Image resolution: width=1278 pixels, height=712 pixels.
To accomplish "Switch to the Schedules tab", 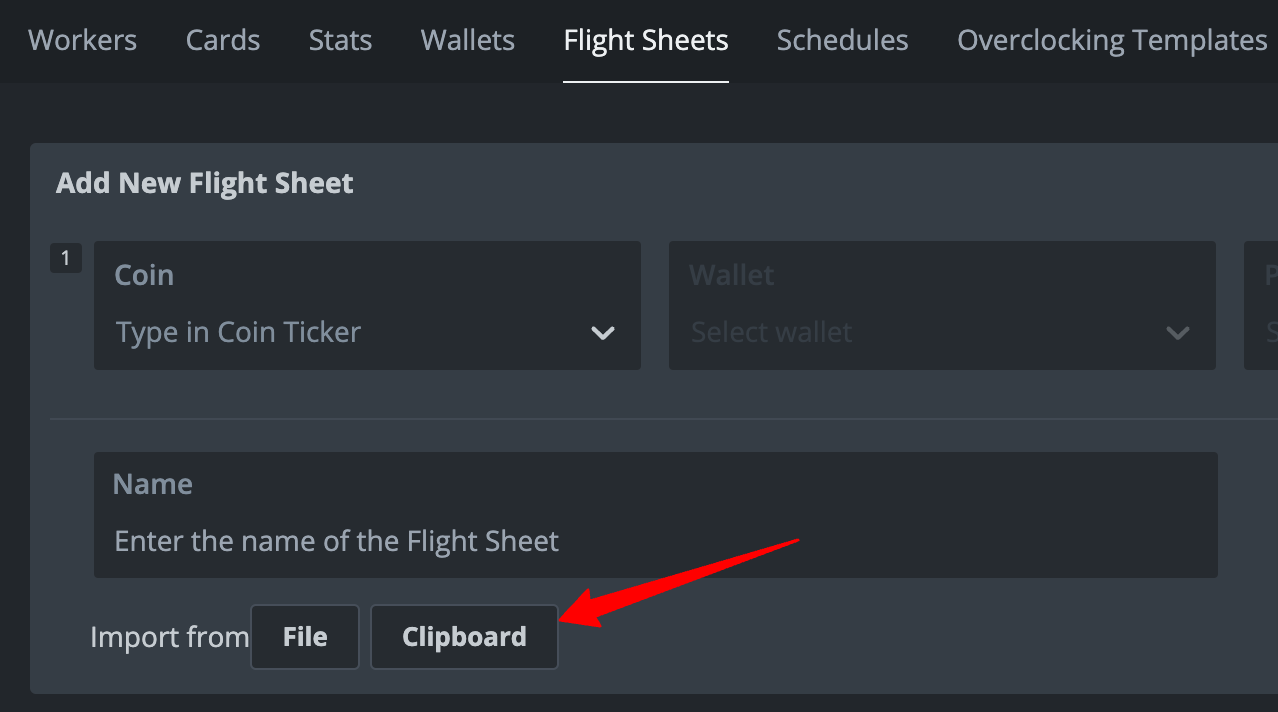I will coord(842,40).
